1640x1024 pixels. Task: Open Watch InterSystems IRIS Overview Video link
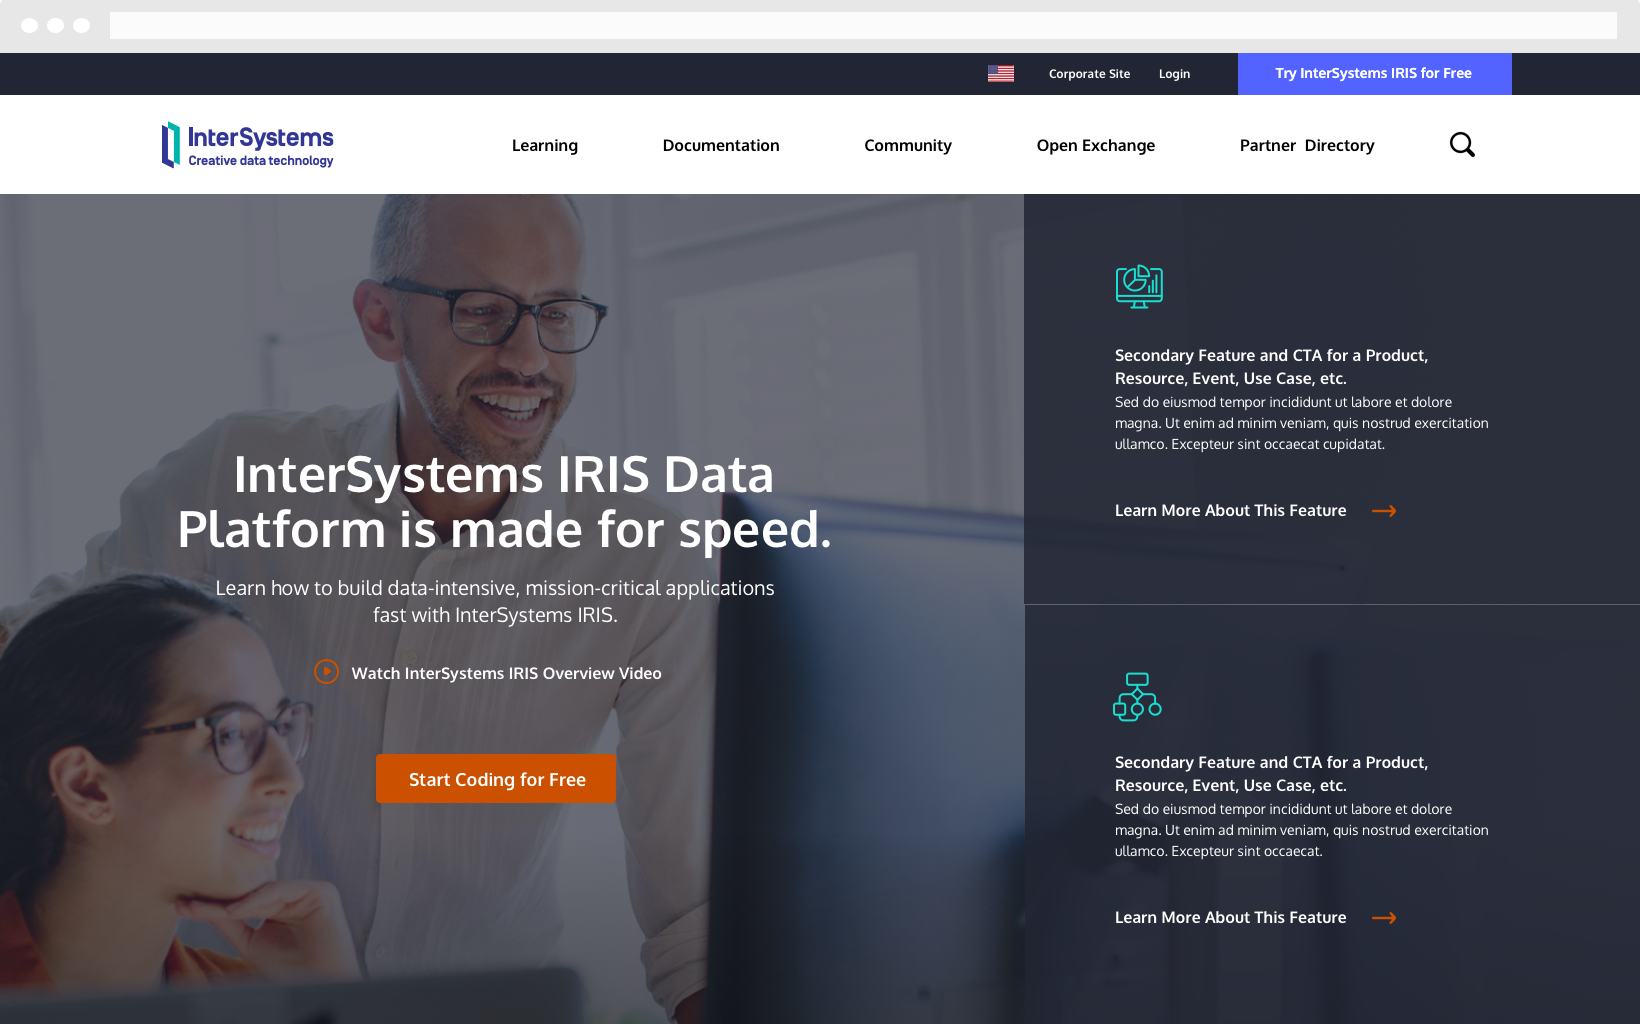(506, 673)
